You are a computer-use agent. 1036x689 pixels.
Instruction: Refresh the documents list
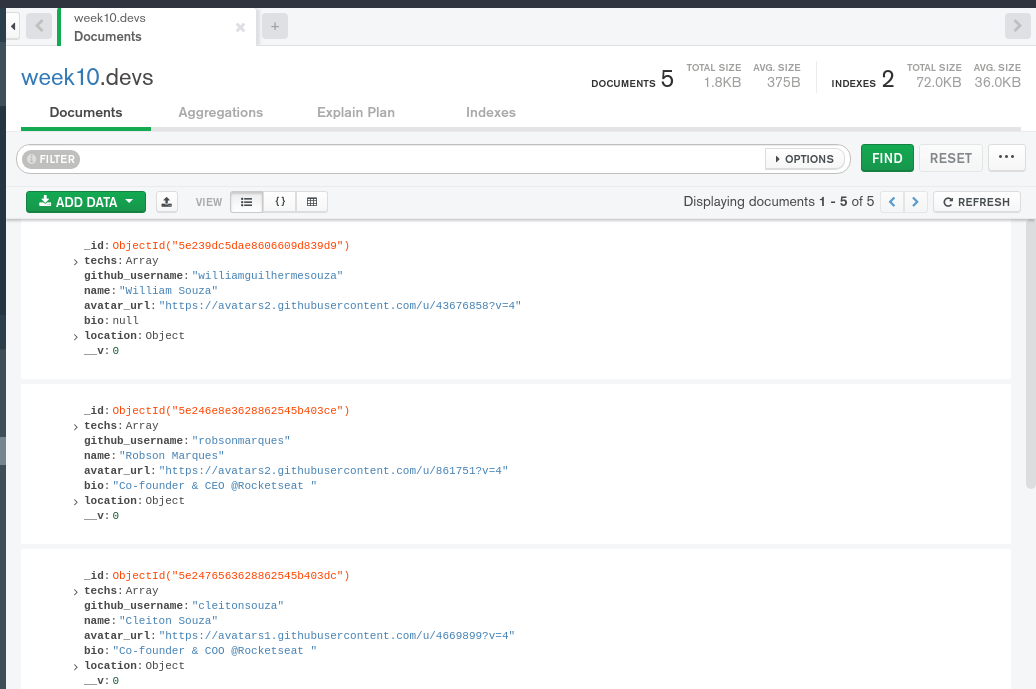click(977, 202)
